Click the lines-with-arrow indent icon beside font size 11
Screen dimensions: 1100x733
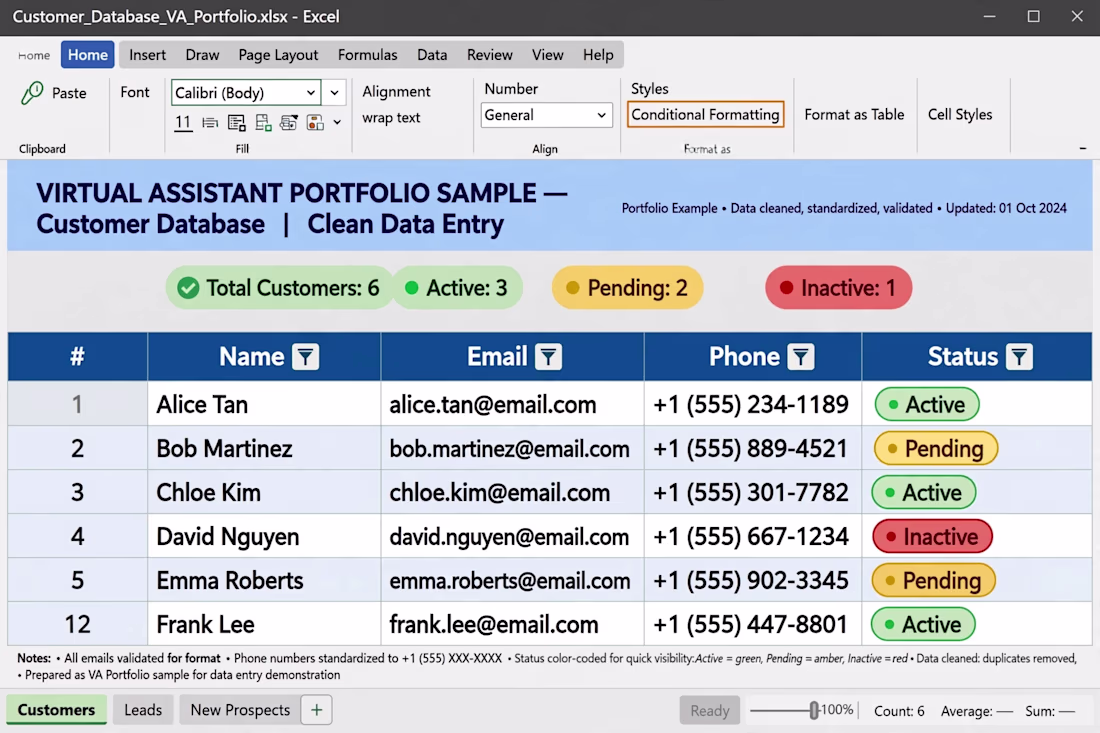point(210,123)
